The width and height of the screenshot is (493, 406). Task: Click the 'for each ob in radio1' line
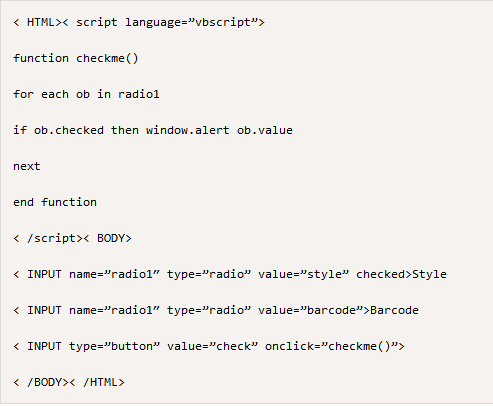coord(86,94)
